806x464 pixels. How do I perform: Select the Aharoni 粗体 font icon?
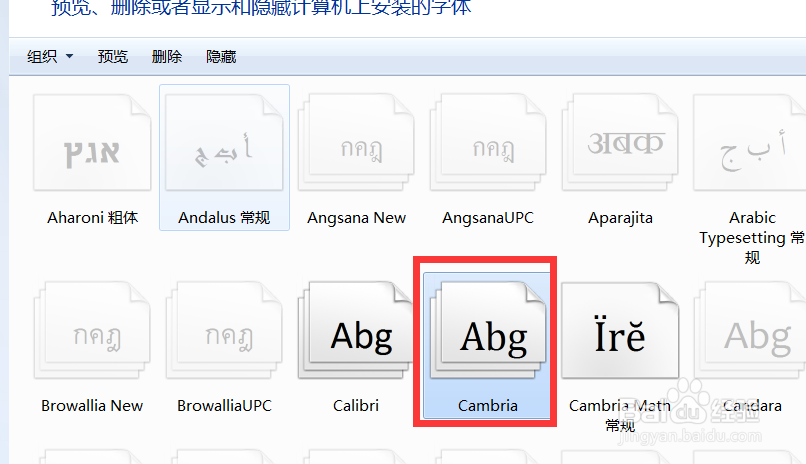click(93, 142)
